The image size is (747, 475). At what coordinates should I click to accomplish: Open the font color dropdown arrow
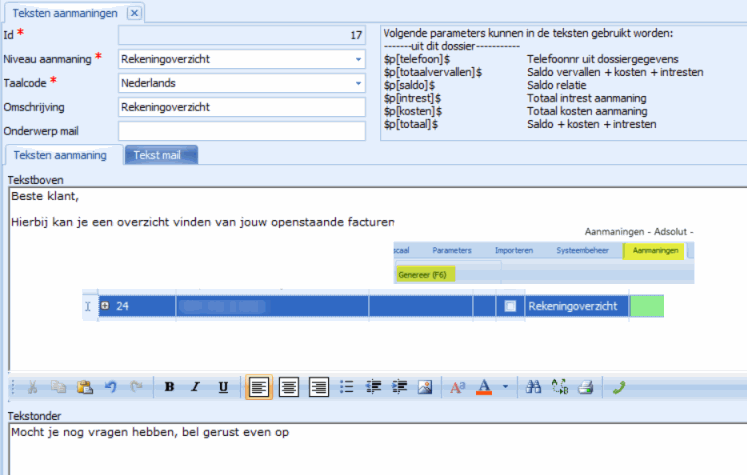505,387
